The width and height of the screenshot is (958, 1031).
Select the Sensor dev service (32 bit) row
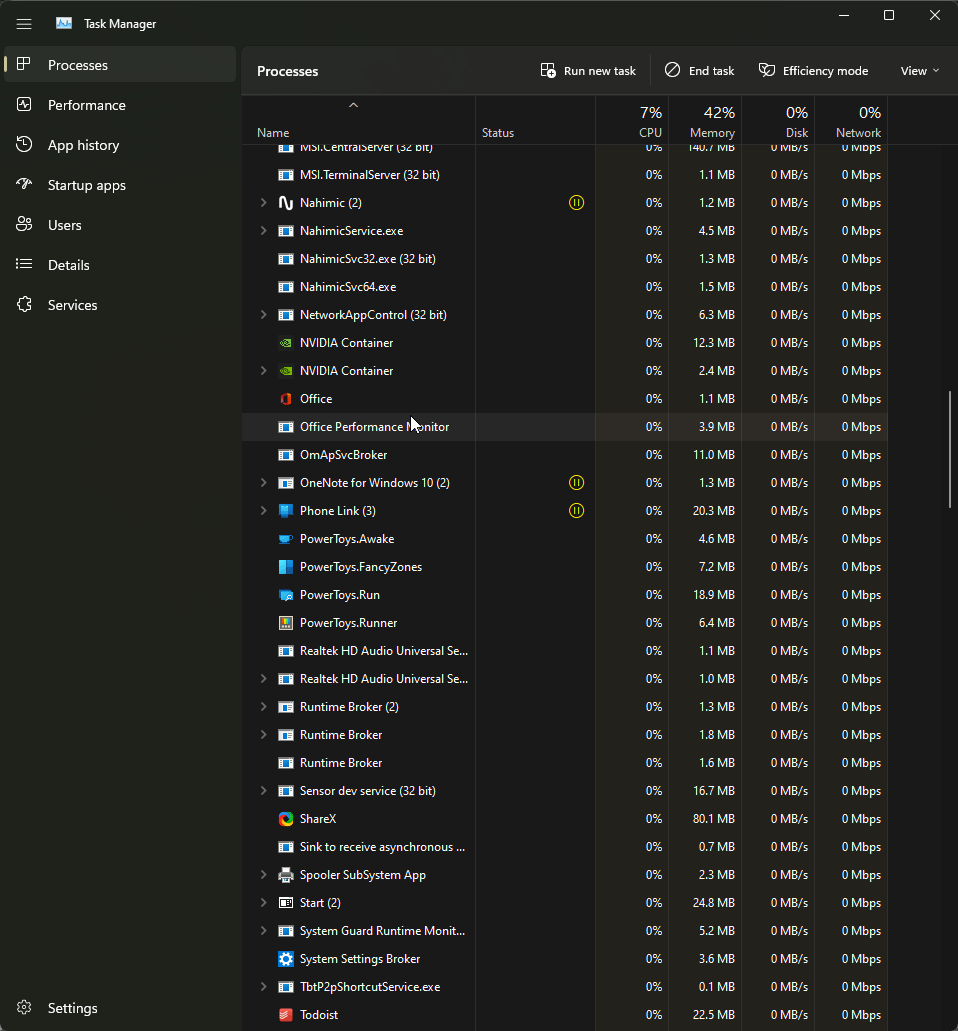[x=565, y=791]
